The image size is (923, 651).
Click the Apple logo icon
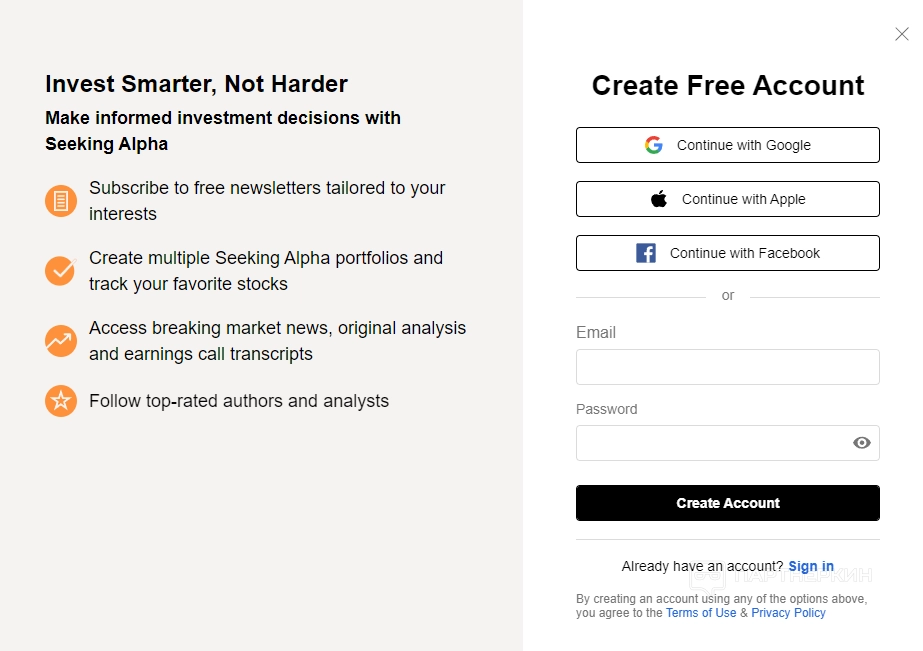click(x=659, y=199)
